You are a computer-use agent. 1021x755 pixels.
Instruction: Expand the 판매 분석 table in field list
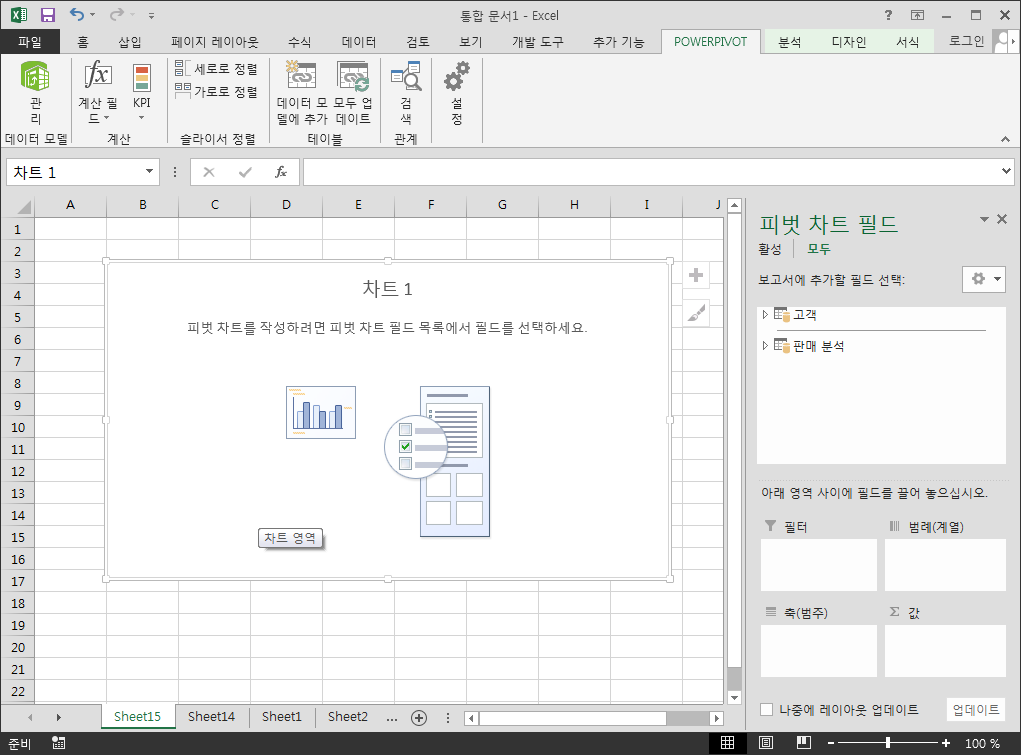pos(765,345)
